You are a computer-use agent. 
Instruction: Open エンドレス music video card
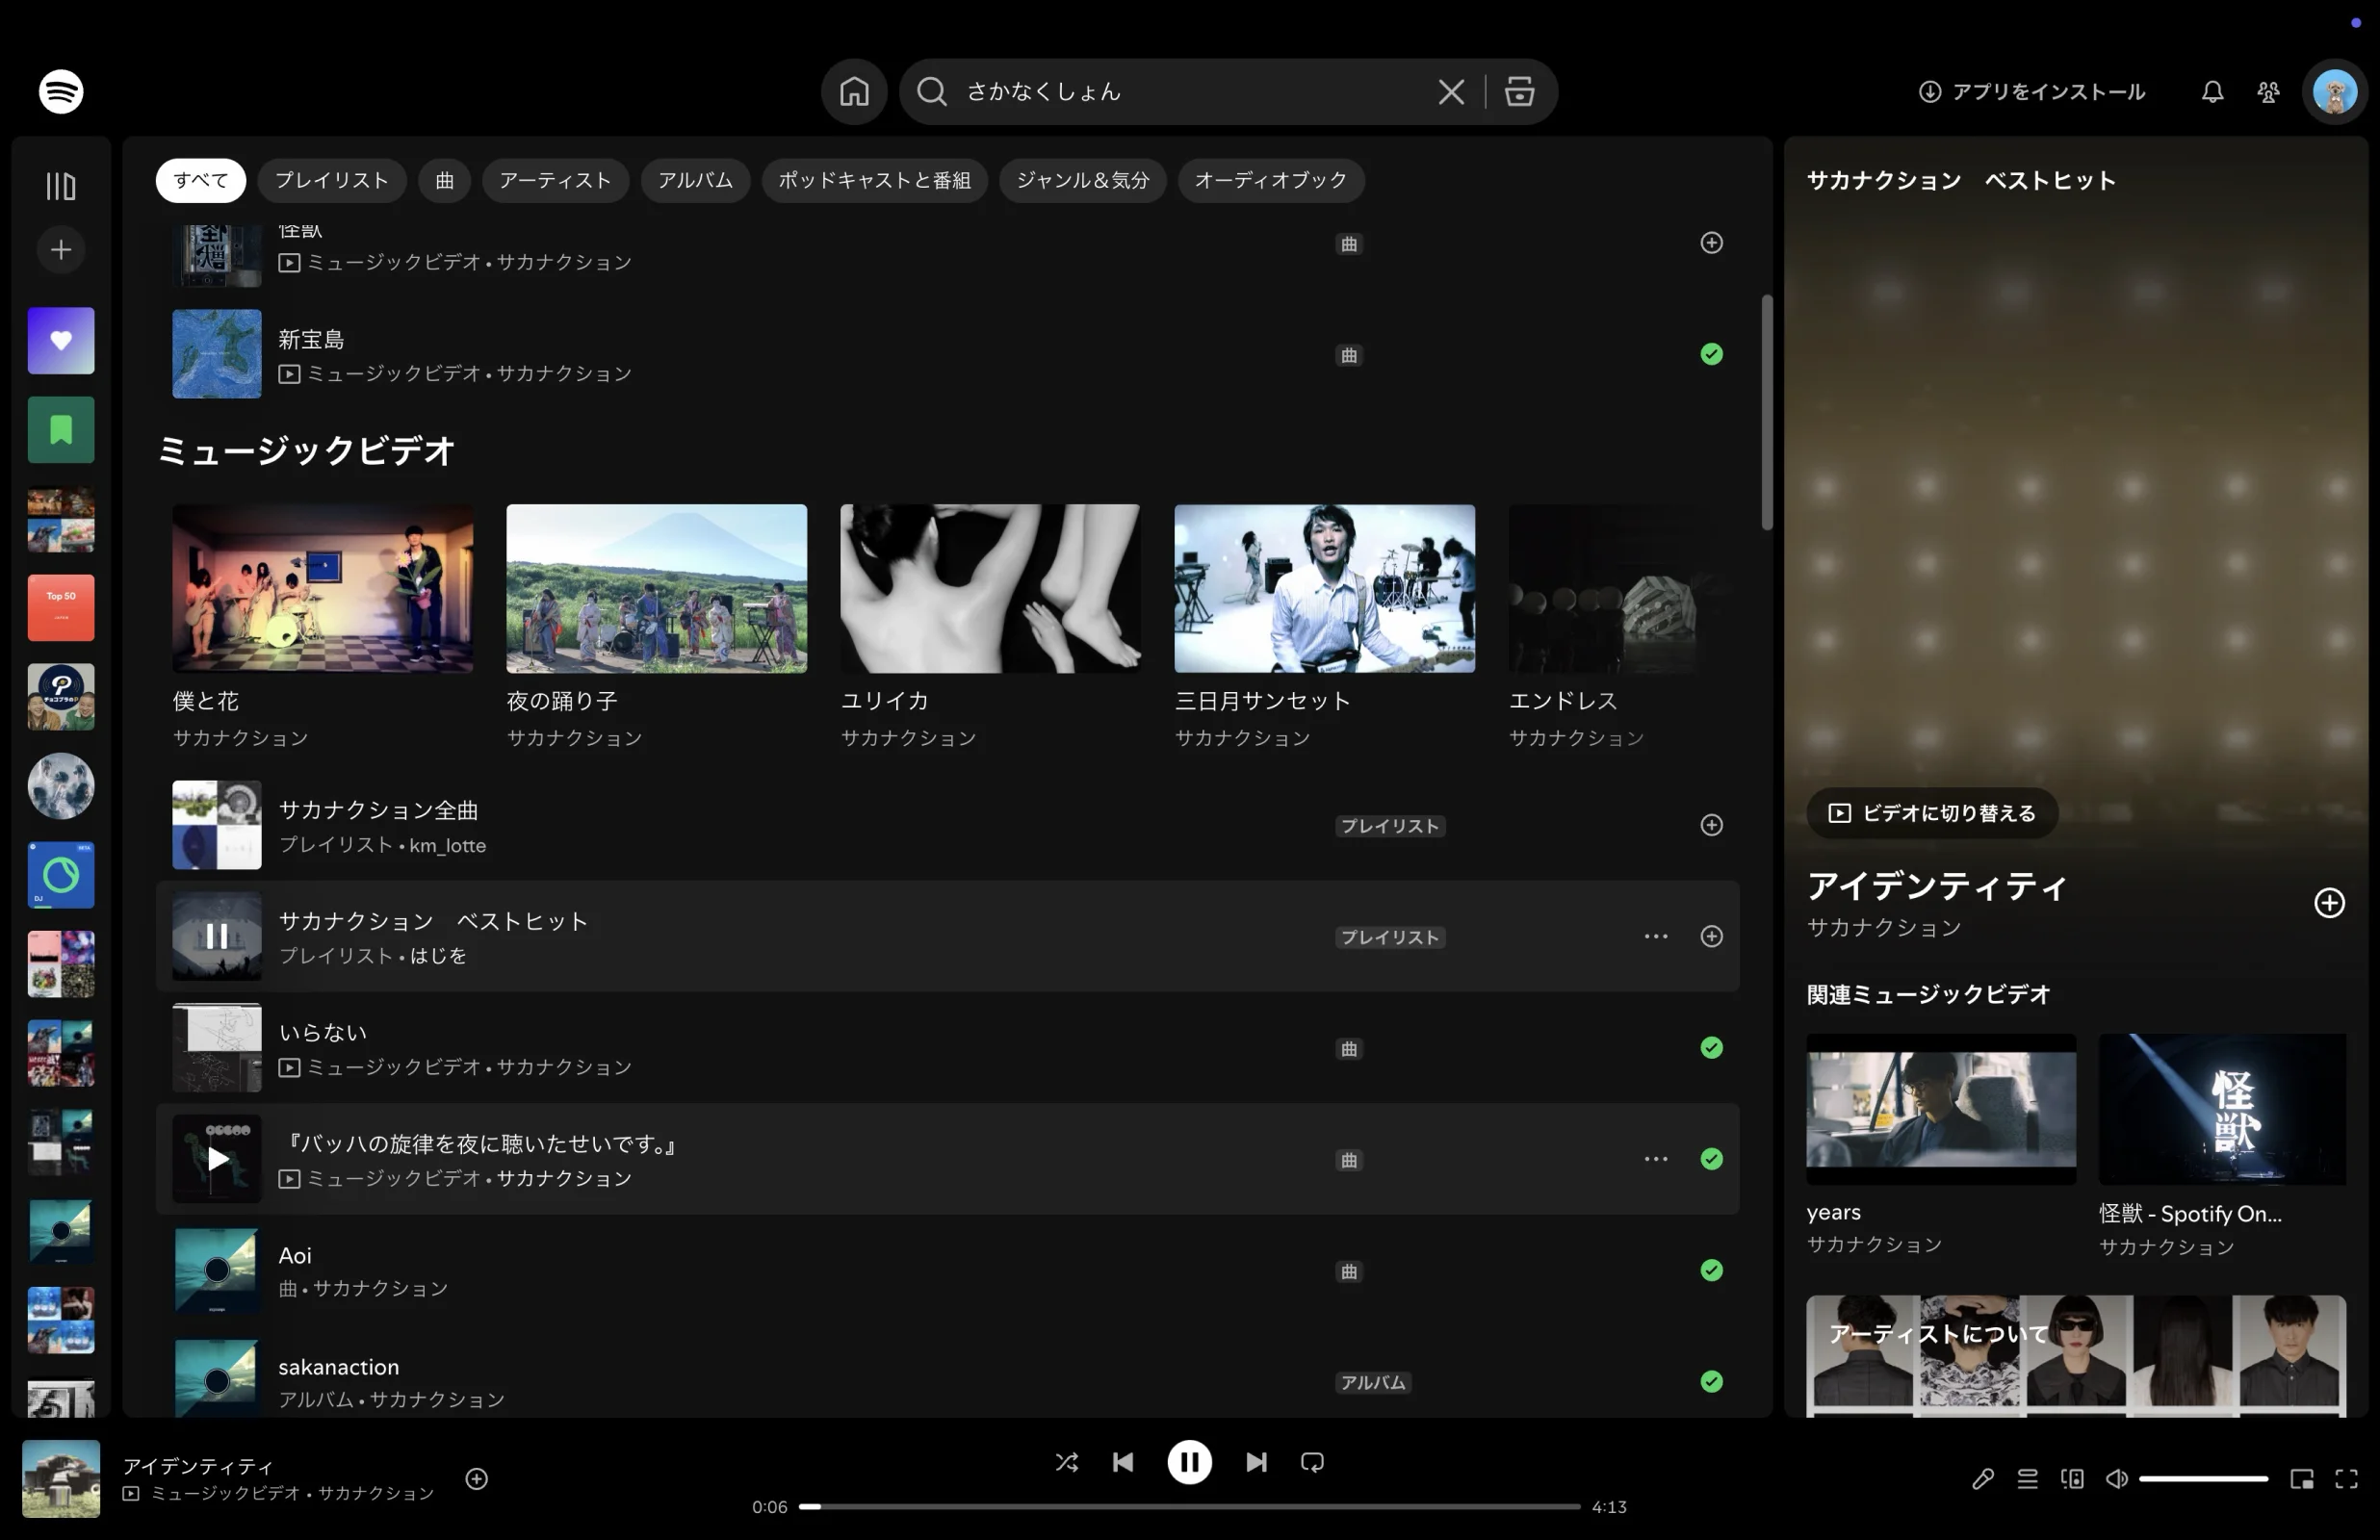1622,626
